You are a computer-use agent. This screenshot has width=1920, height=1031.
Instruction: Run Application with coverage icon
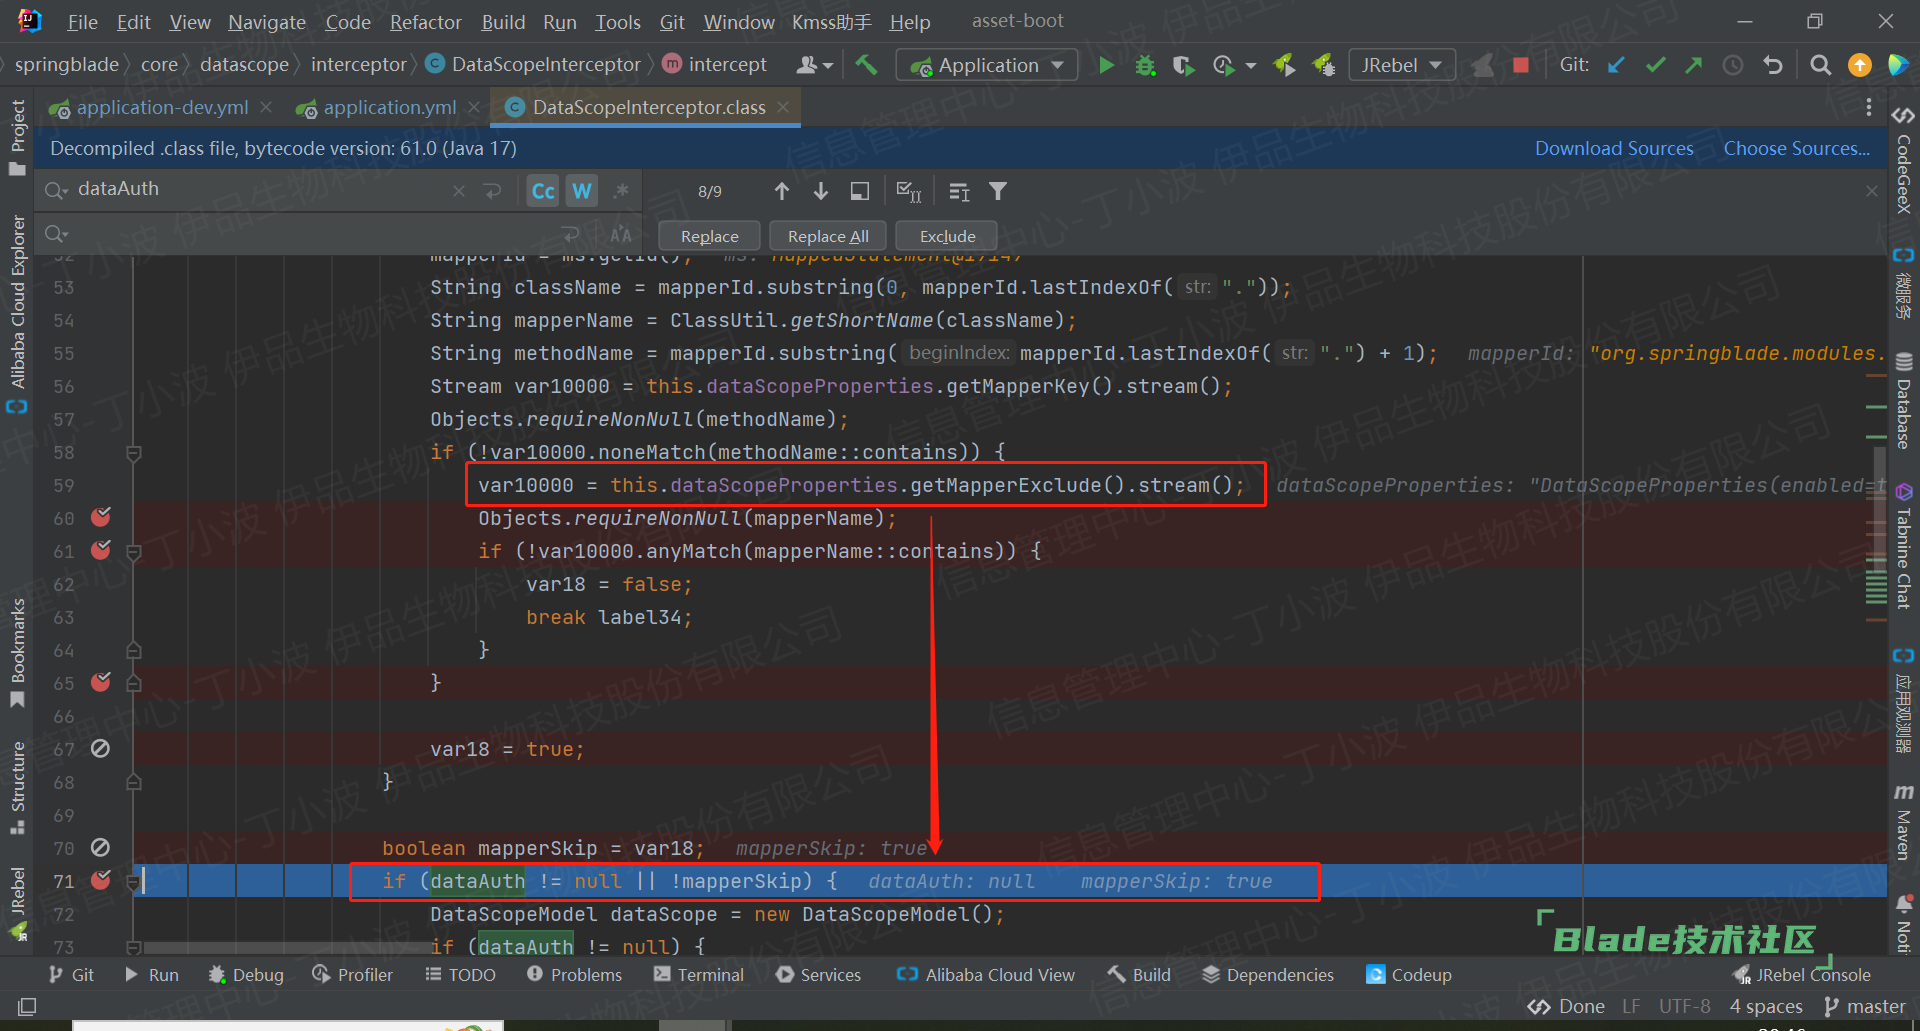[1183, 65]
